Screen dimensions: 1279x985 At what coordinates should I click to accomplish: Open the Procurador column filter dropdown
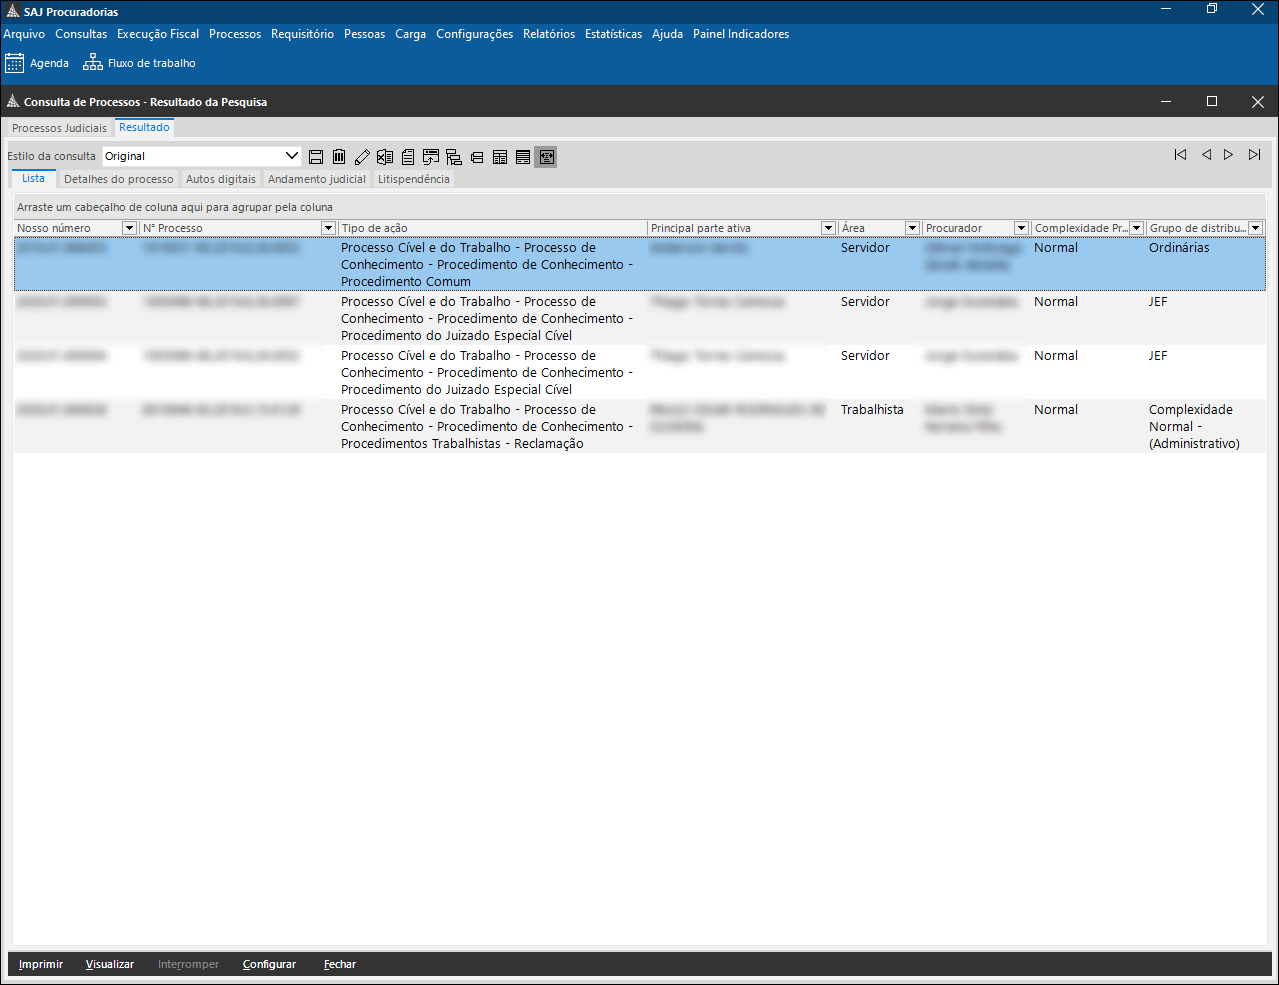(x=1021, y=228)
